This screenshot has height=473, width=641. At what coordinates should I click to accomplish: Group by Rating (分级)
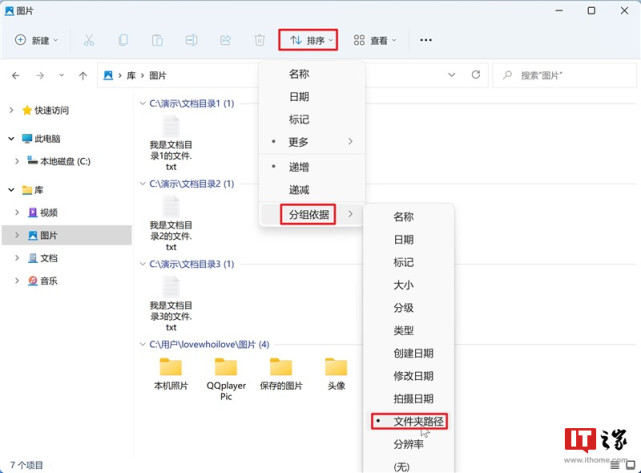coord(408,308)
